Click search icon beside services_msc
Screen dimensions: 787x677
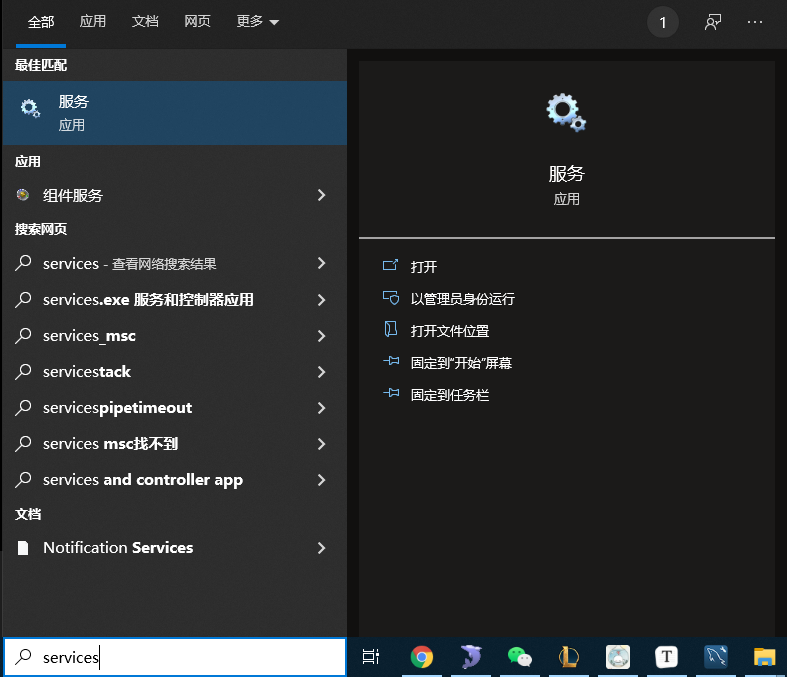[23, 335]
